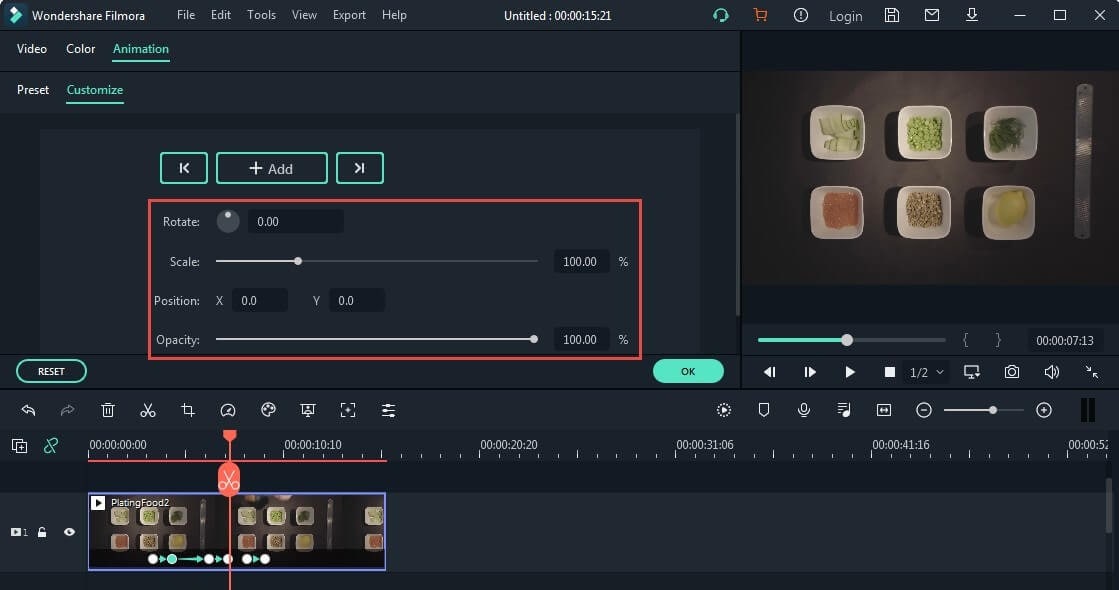Click the Rotate value field
The image size is (1119, 590).
(x=295, y=222)
